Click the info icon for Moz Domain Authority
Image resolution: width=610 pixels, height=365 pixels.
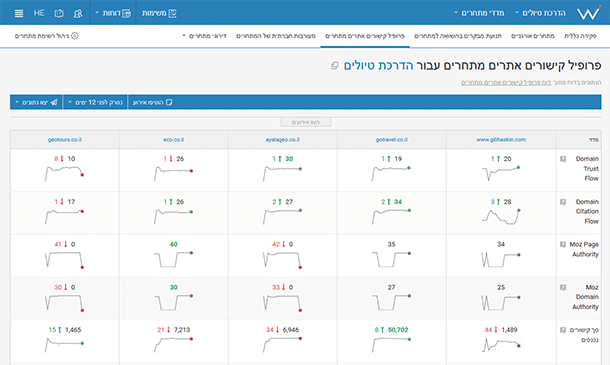point(563,287)
